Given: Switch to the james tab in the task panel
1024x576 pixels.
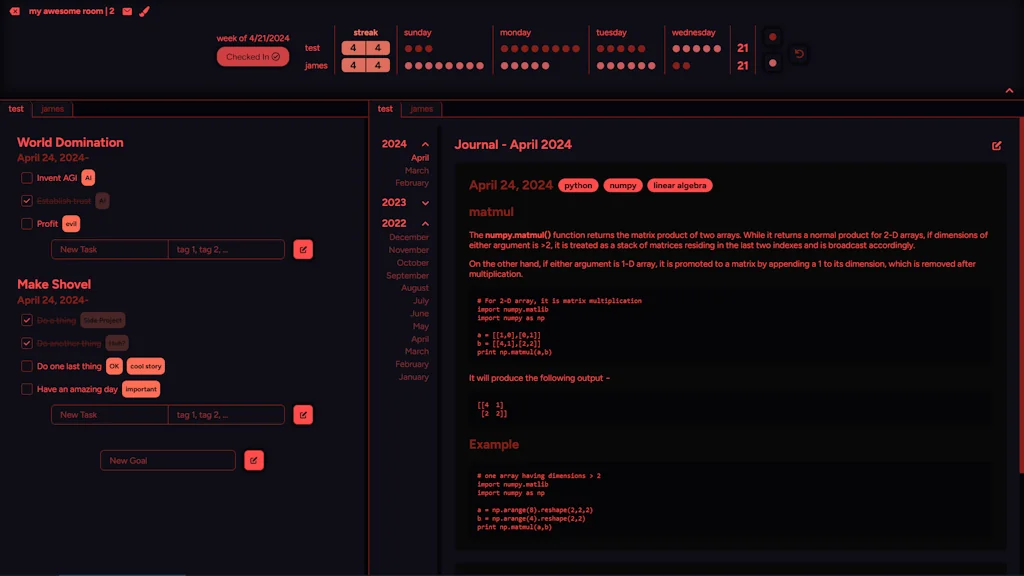Looking at the screenshot, I should [52, 108].
